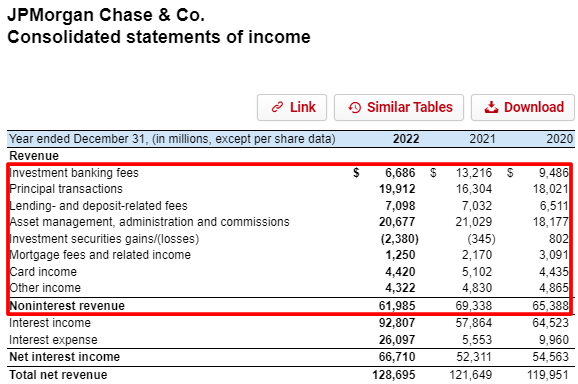
Task: Click the Investment banking fees row label
Action: pyautogui.click(x=74, y=172)
